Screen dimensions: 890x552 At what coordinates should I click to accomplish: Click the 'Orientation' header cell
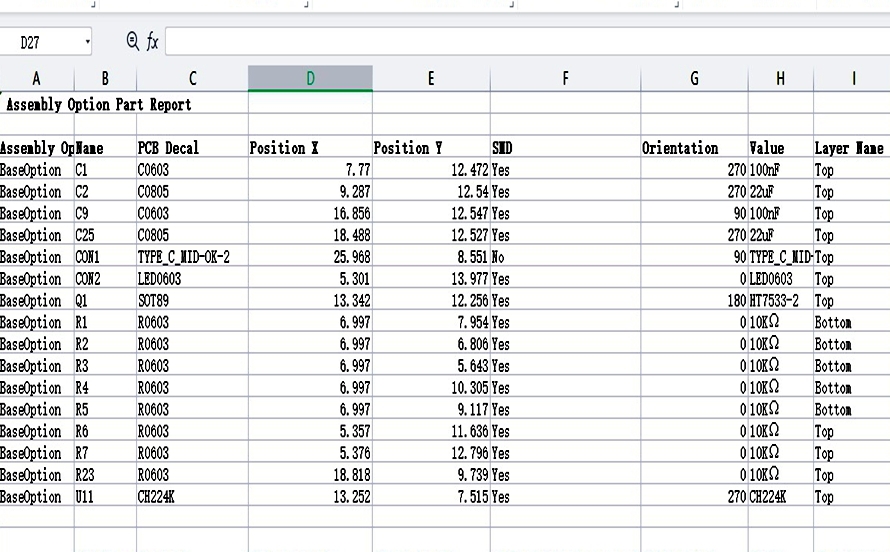coord(680,148)
